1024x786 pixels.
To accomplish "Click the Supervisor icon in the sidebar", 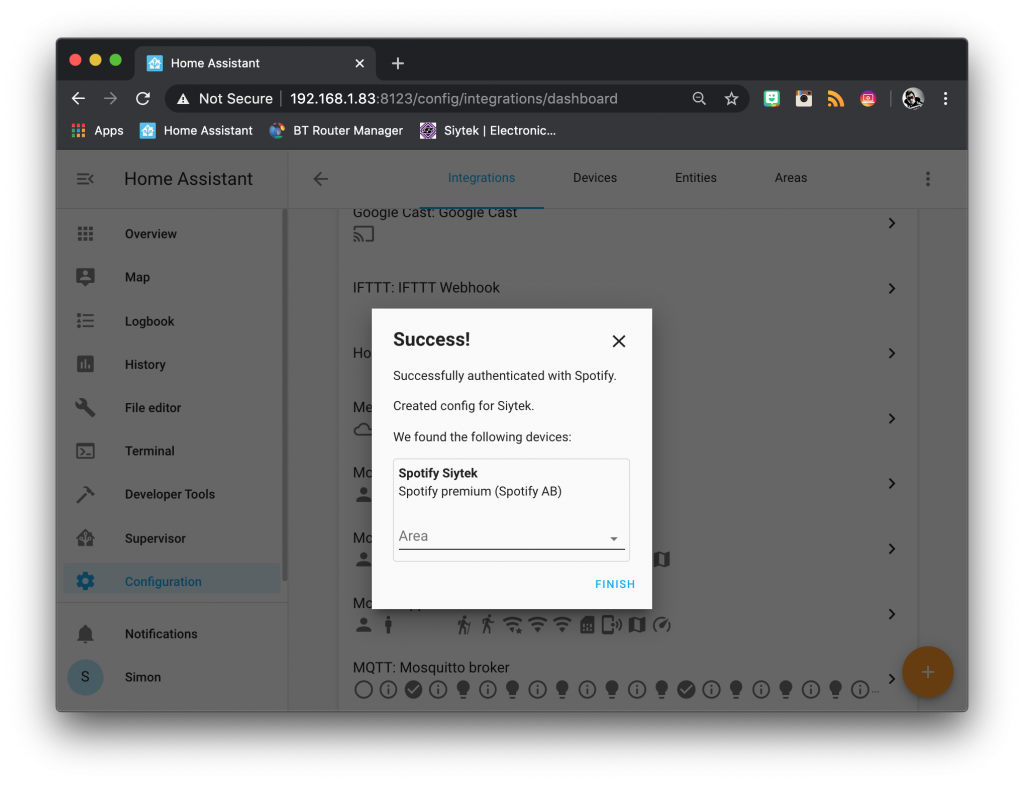I will tap(86, 538).
